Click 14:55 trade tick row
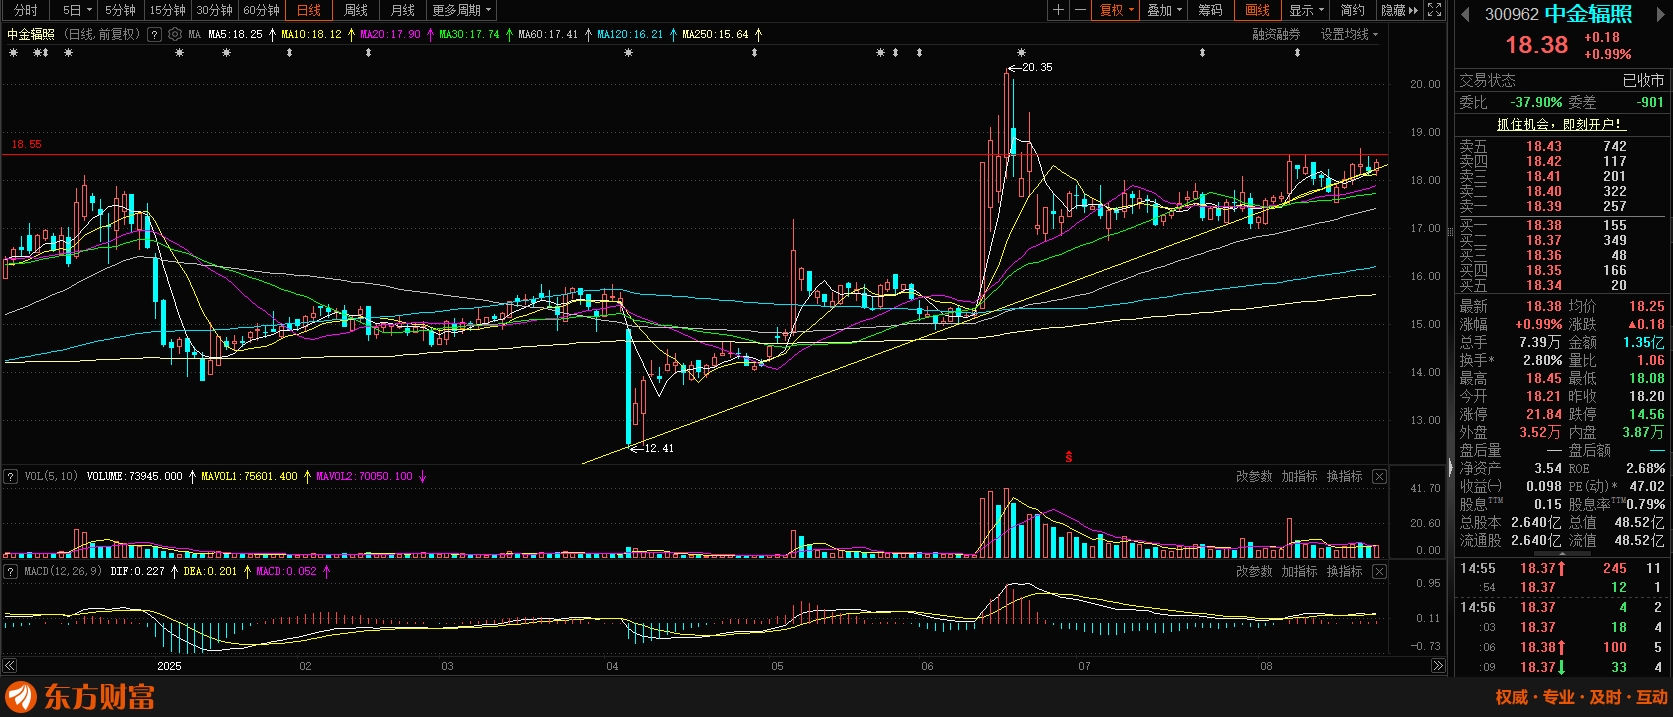 tap(1560, 568)
